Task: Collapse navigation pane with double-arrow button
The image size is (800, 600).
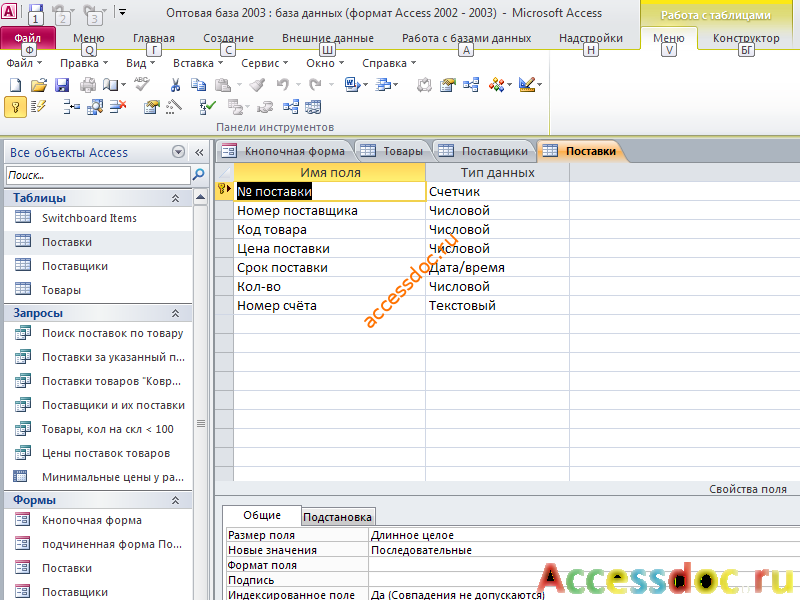Action: 199,152
